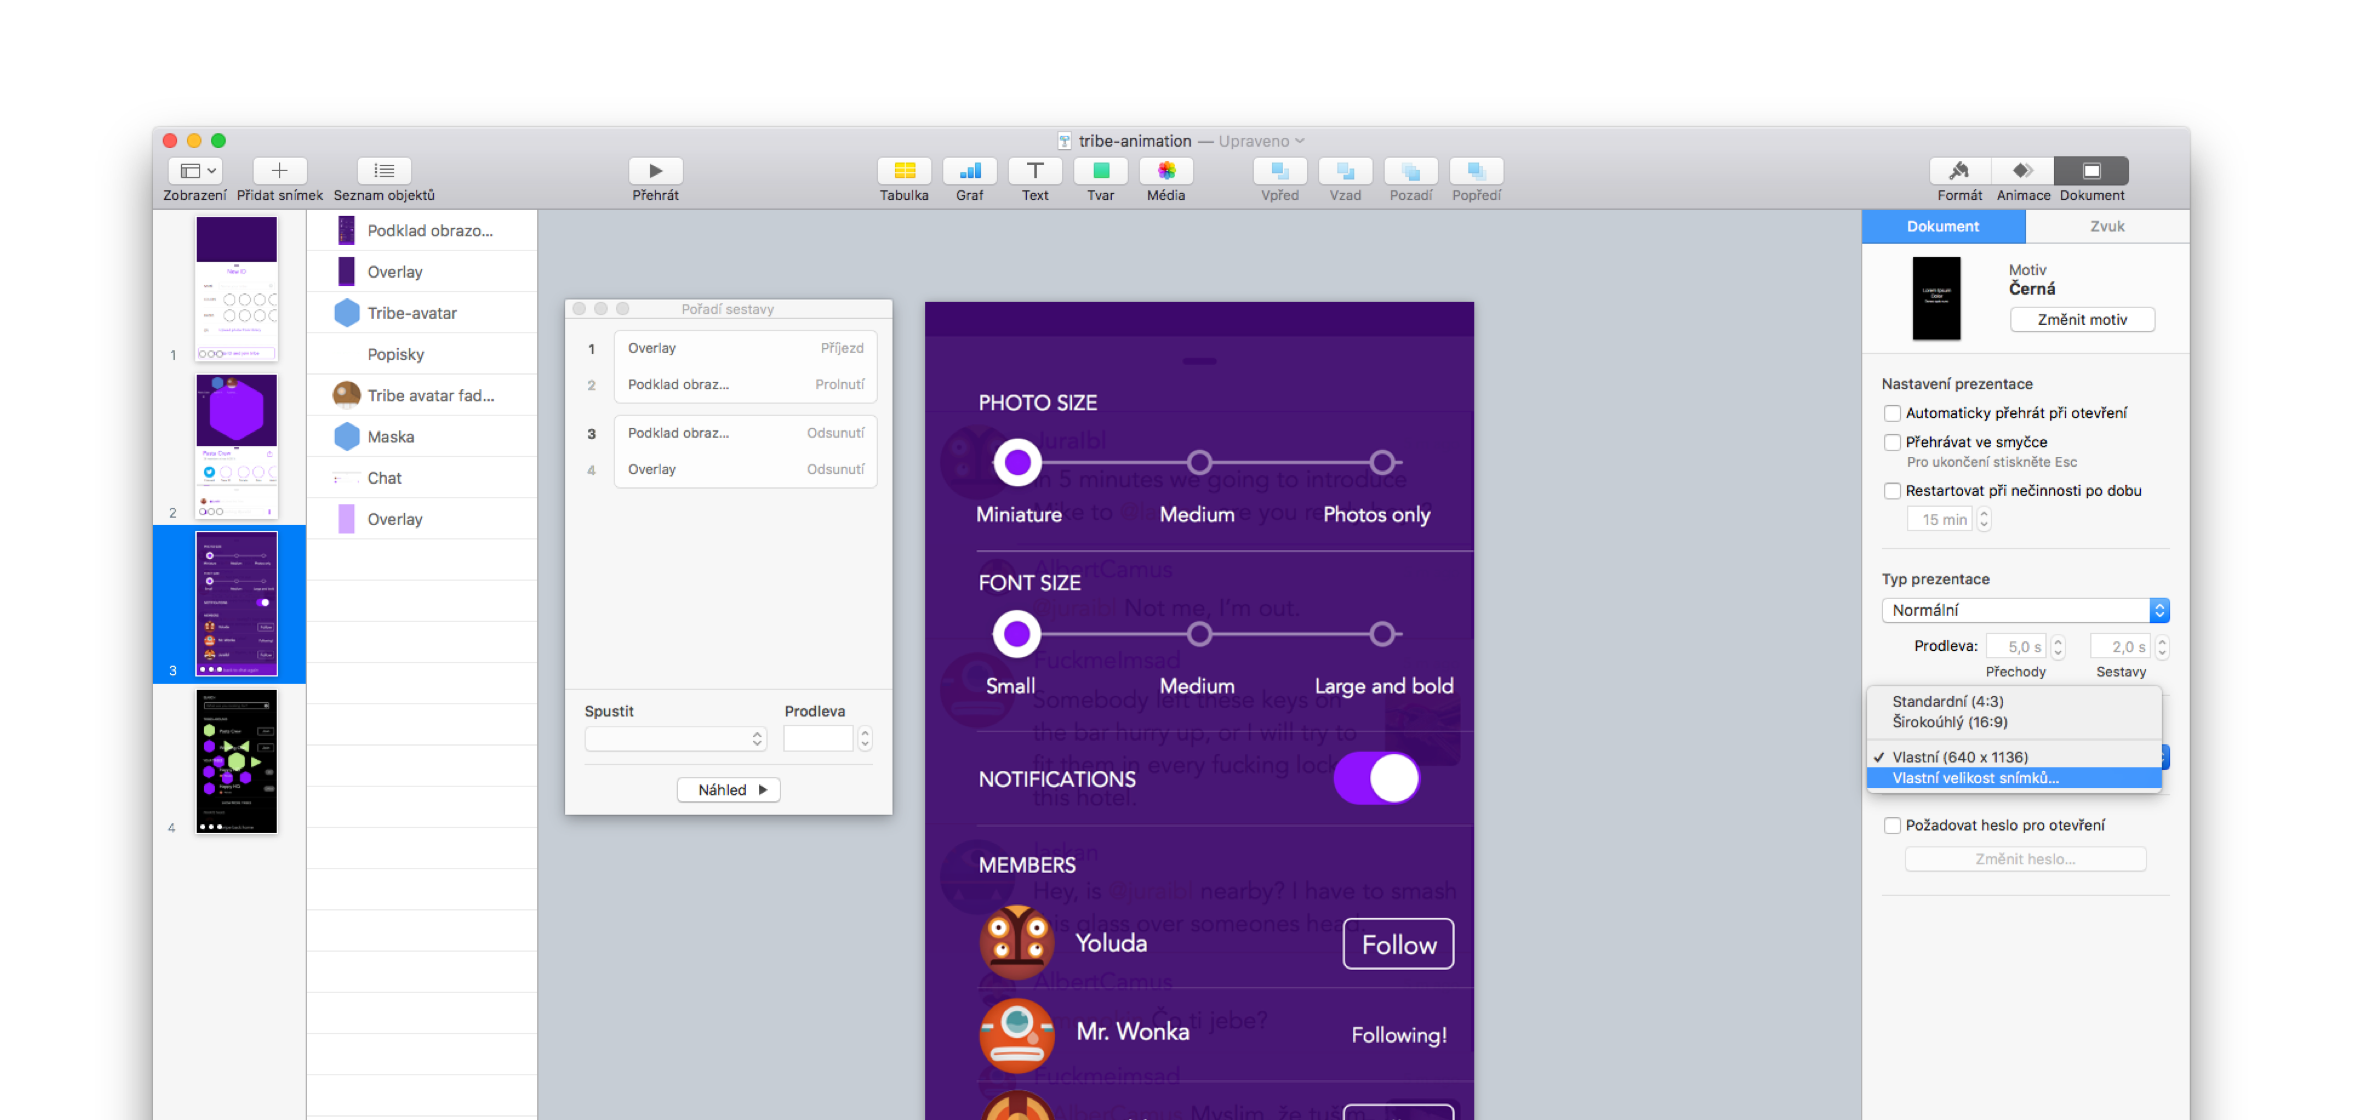Open the Zobrazení view dropdown
Viewport: 2380px width, 1120px height.
click(x=195, y=171)
